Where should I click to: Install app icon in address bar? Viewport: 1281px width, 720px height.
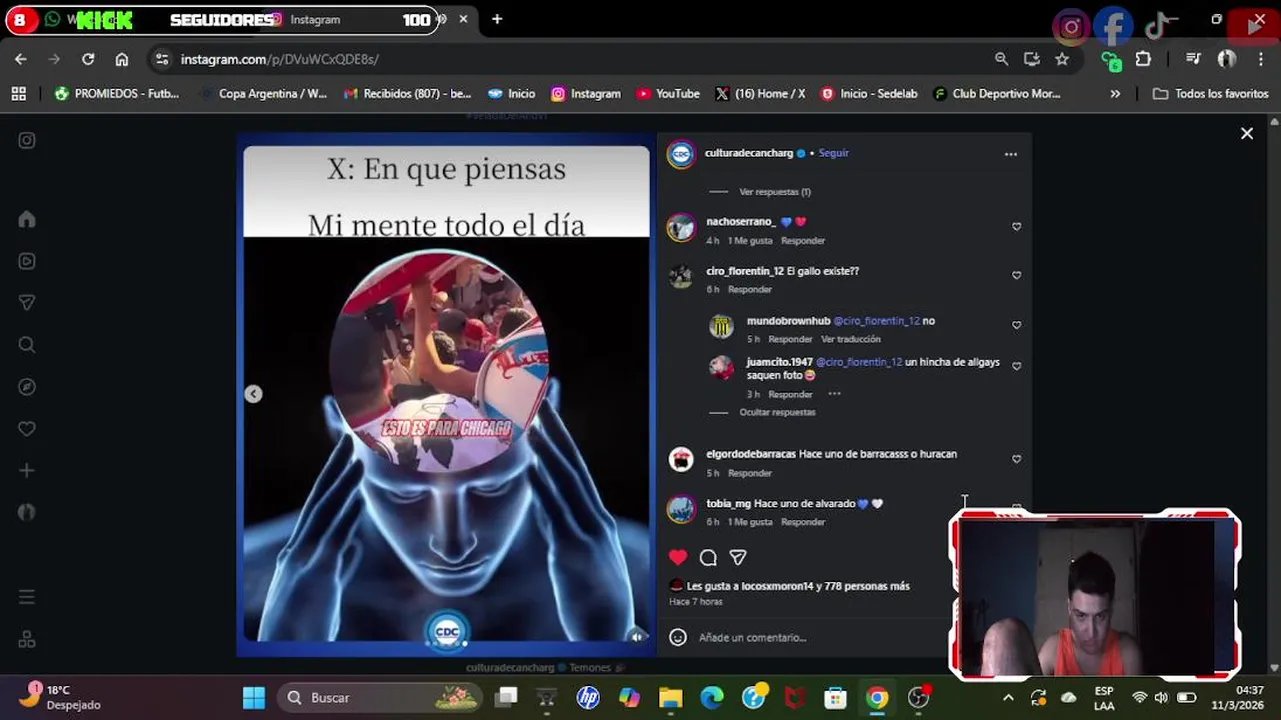pos(1032,59)
